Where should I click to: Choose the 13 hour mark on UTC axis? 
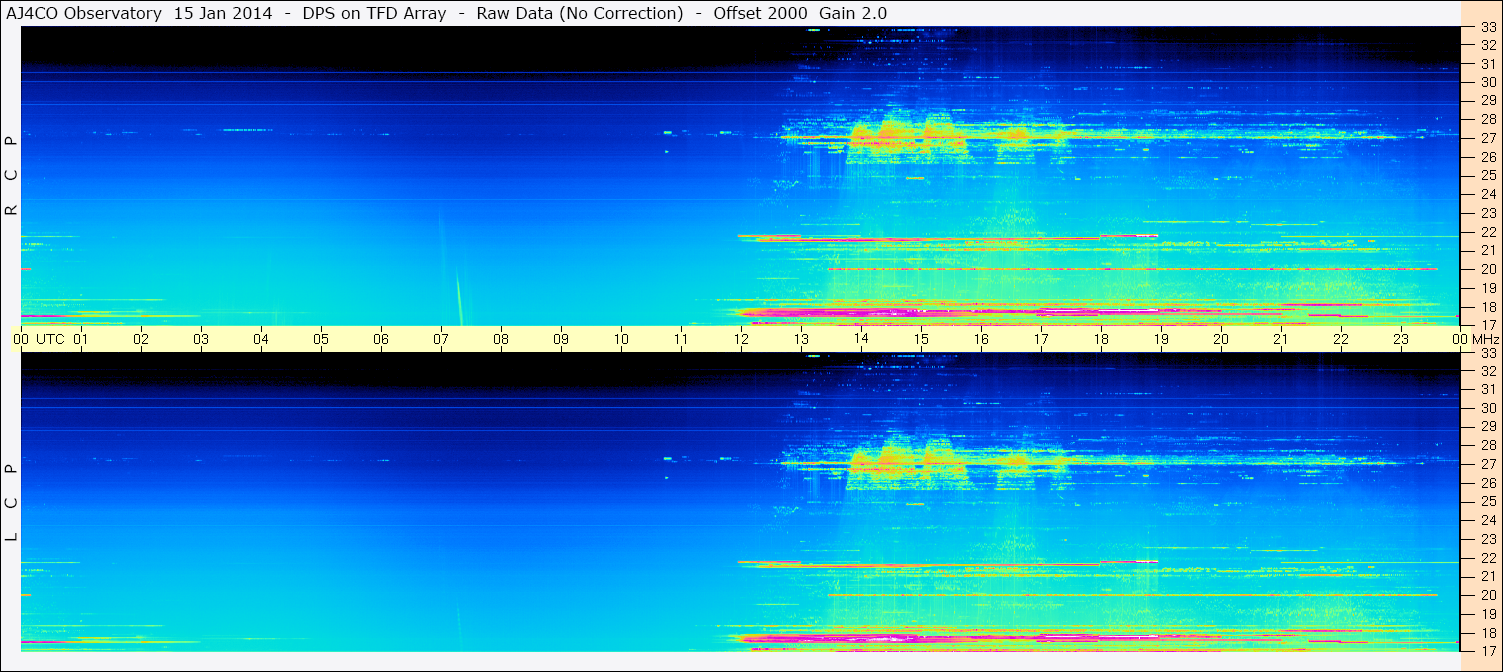coord(801,339)
